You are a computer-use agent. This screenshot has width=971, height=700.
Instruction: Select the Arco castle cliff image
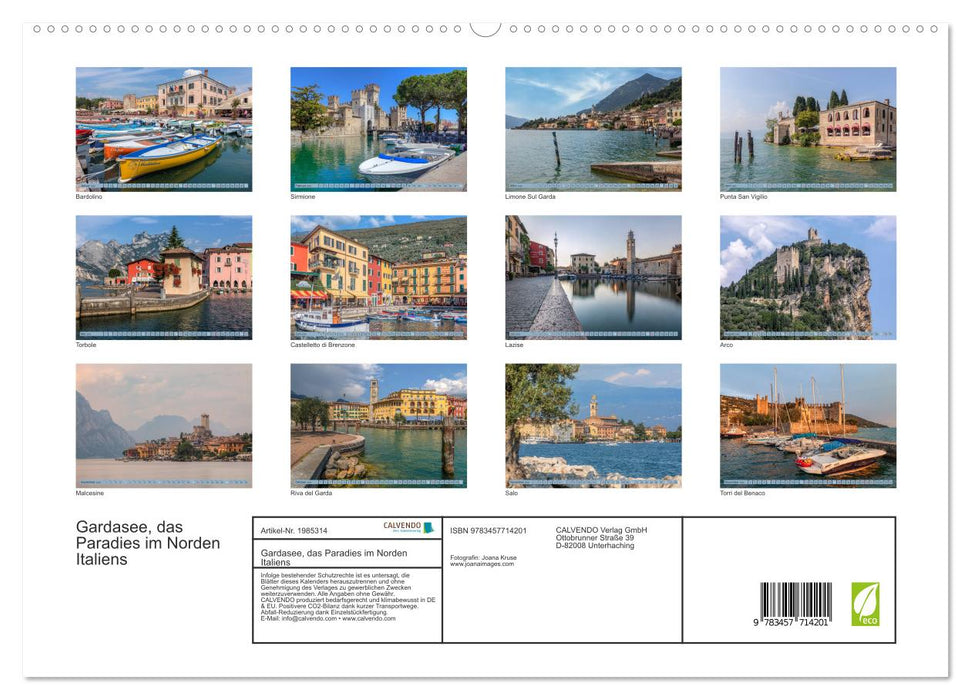[807, 277]
